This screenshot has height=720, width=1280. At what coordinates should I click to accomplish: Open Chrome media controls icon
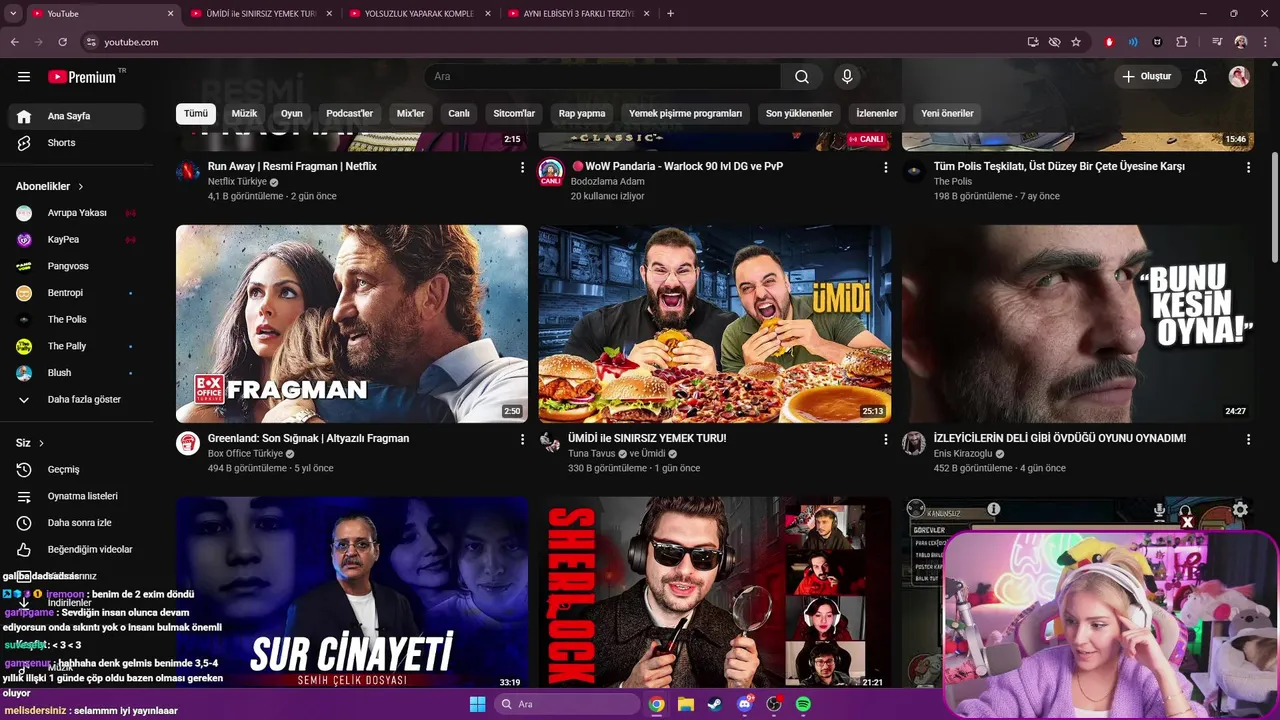[1217, 42]
